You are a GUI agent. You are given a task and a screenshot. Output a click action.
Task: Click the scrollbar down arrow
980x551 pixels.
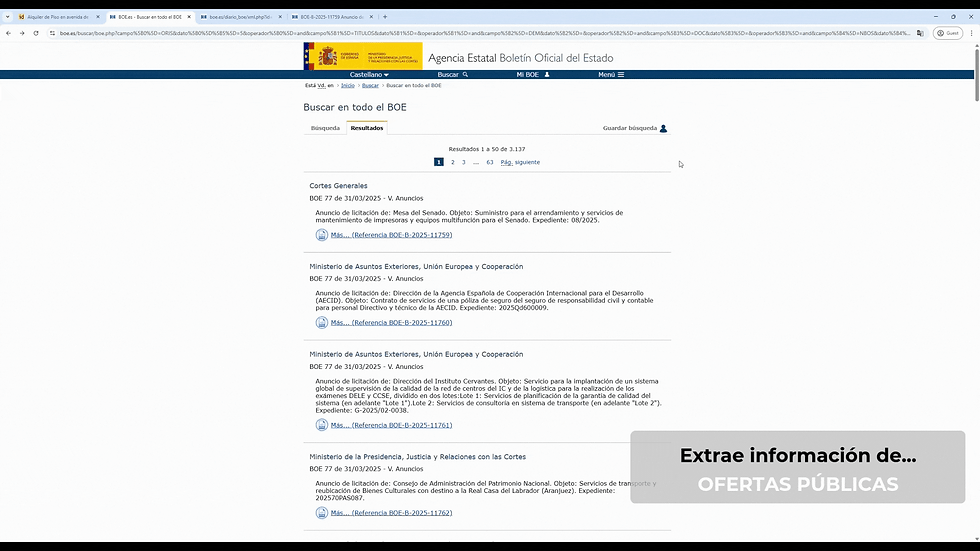pos(977,539)
